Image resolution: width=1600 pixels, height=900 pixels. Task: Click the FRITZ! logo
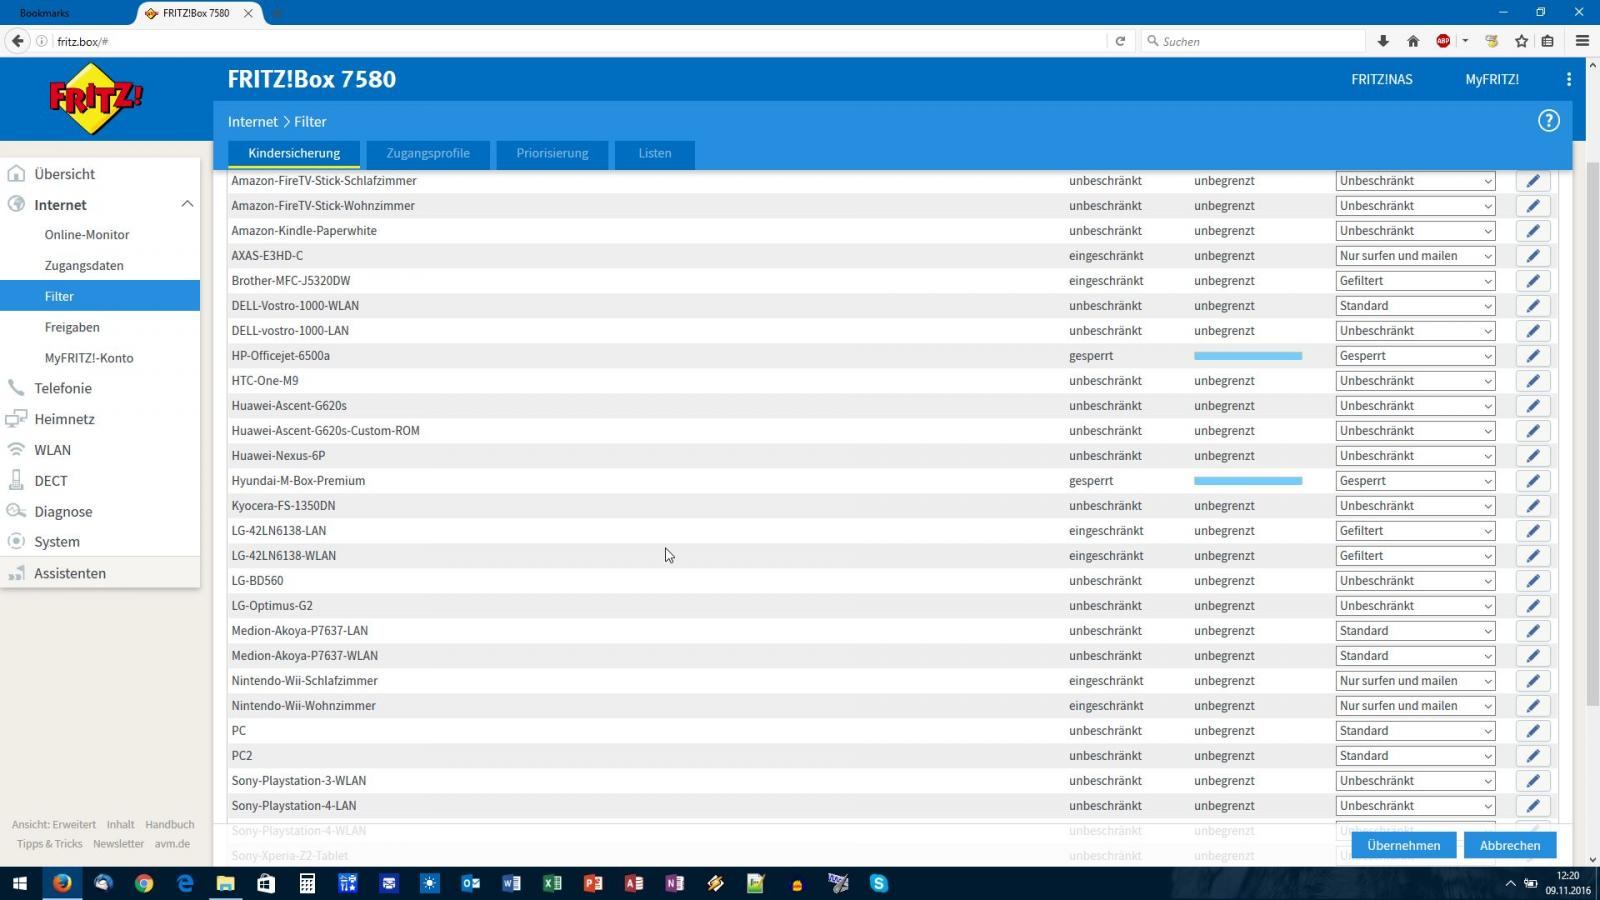pos(96,98)
